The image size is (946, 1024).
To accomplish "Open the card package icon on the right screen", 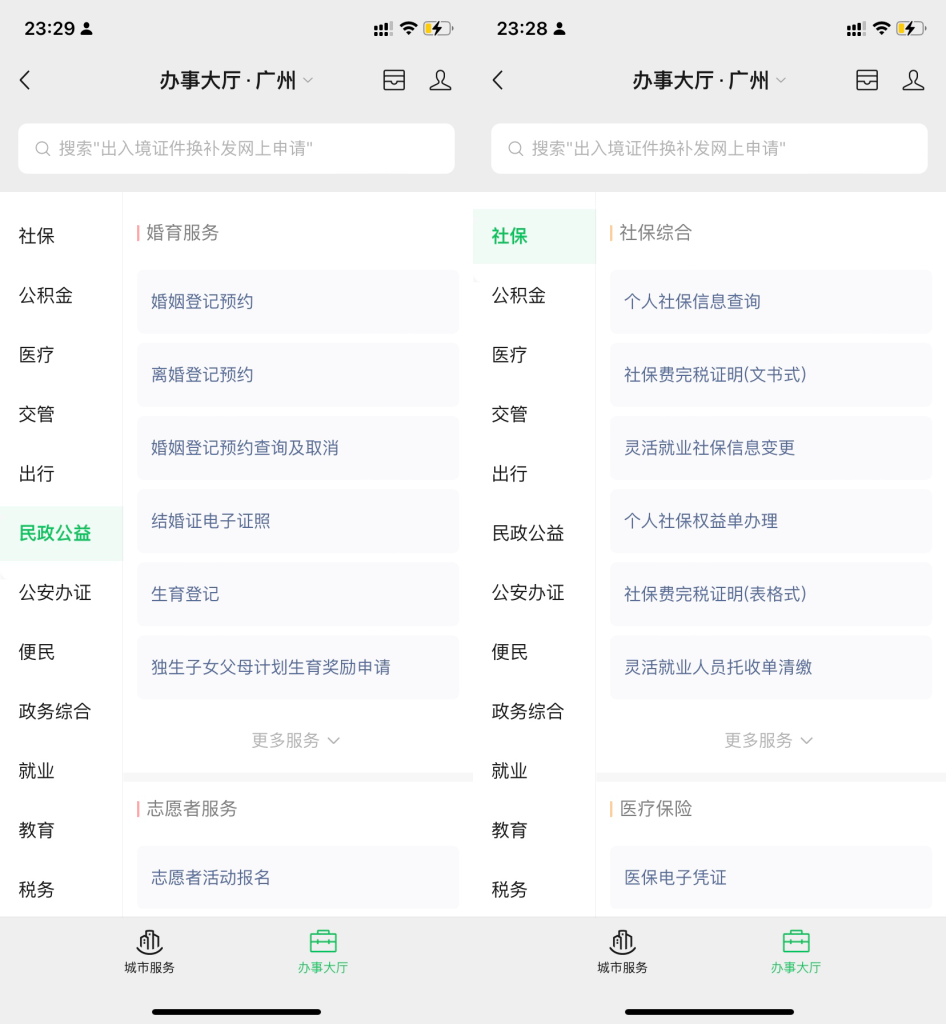I will click(x=866, y=80).
